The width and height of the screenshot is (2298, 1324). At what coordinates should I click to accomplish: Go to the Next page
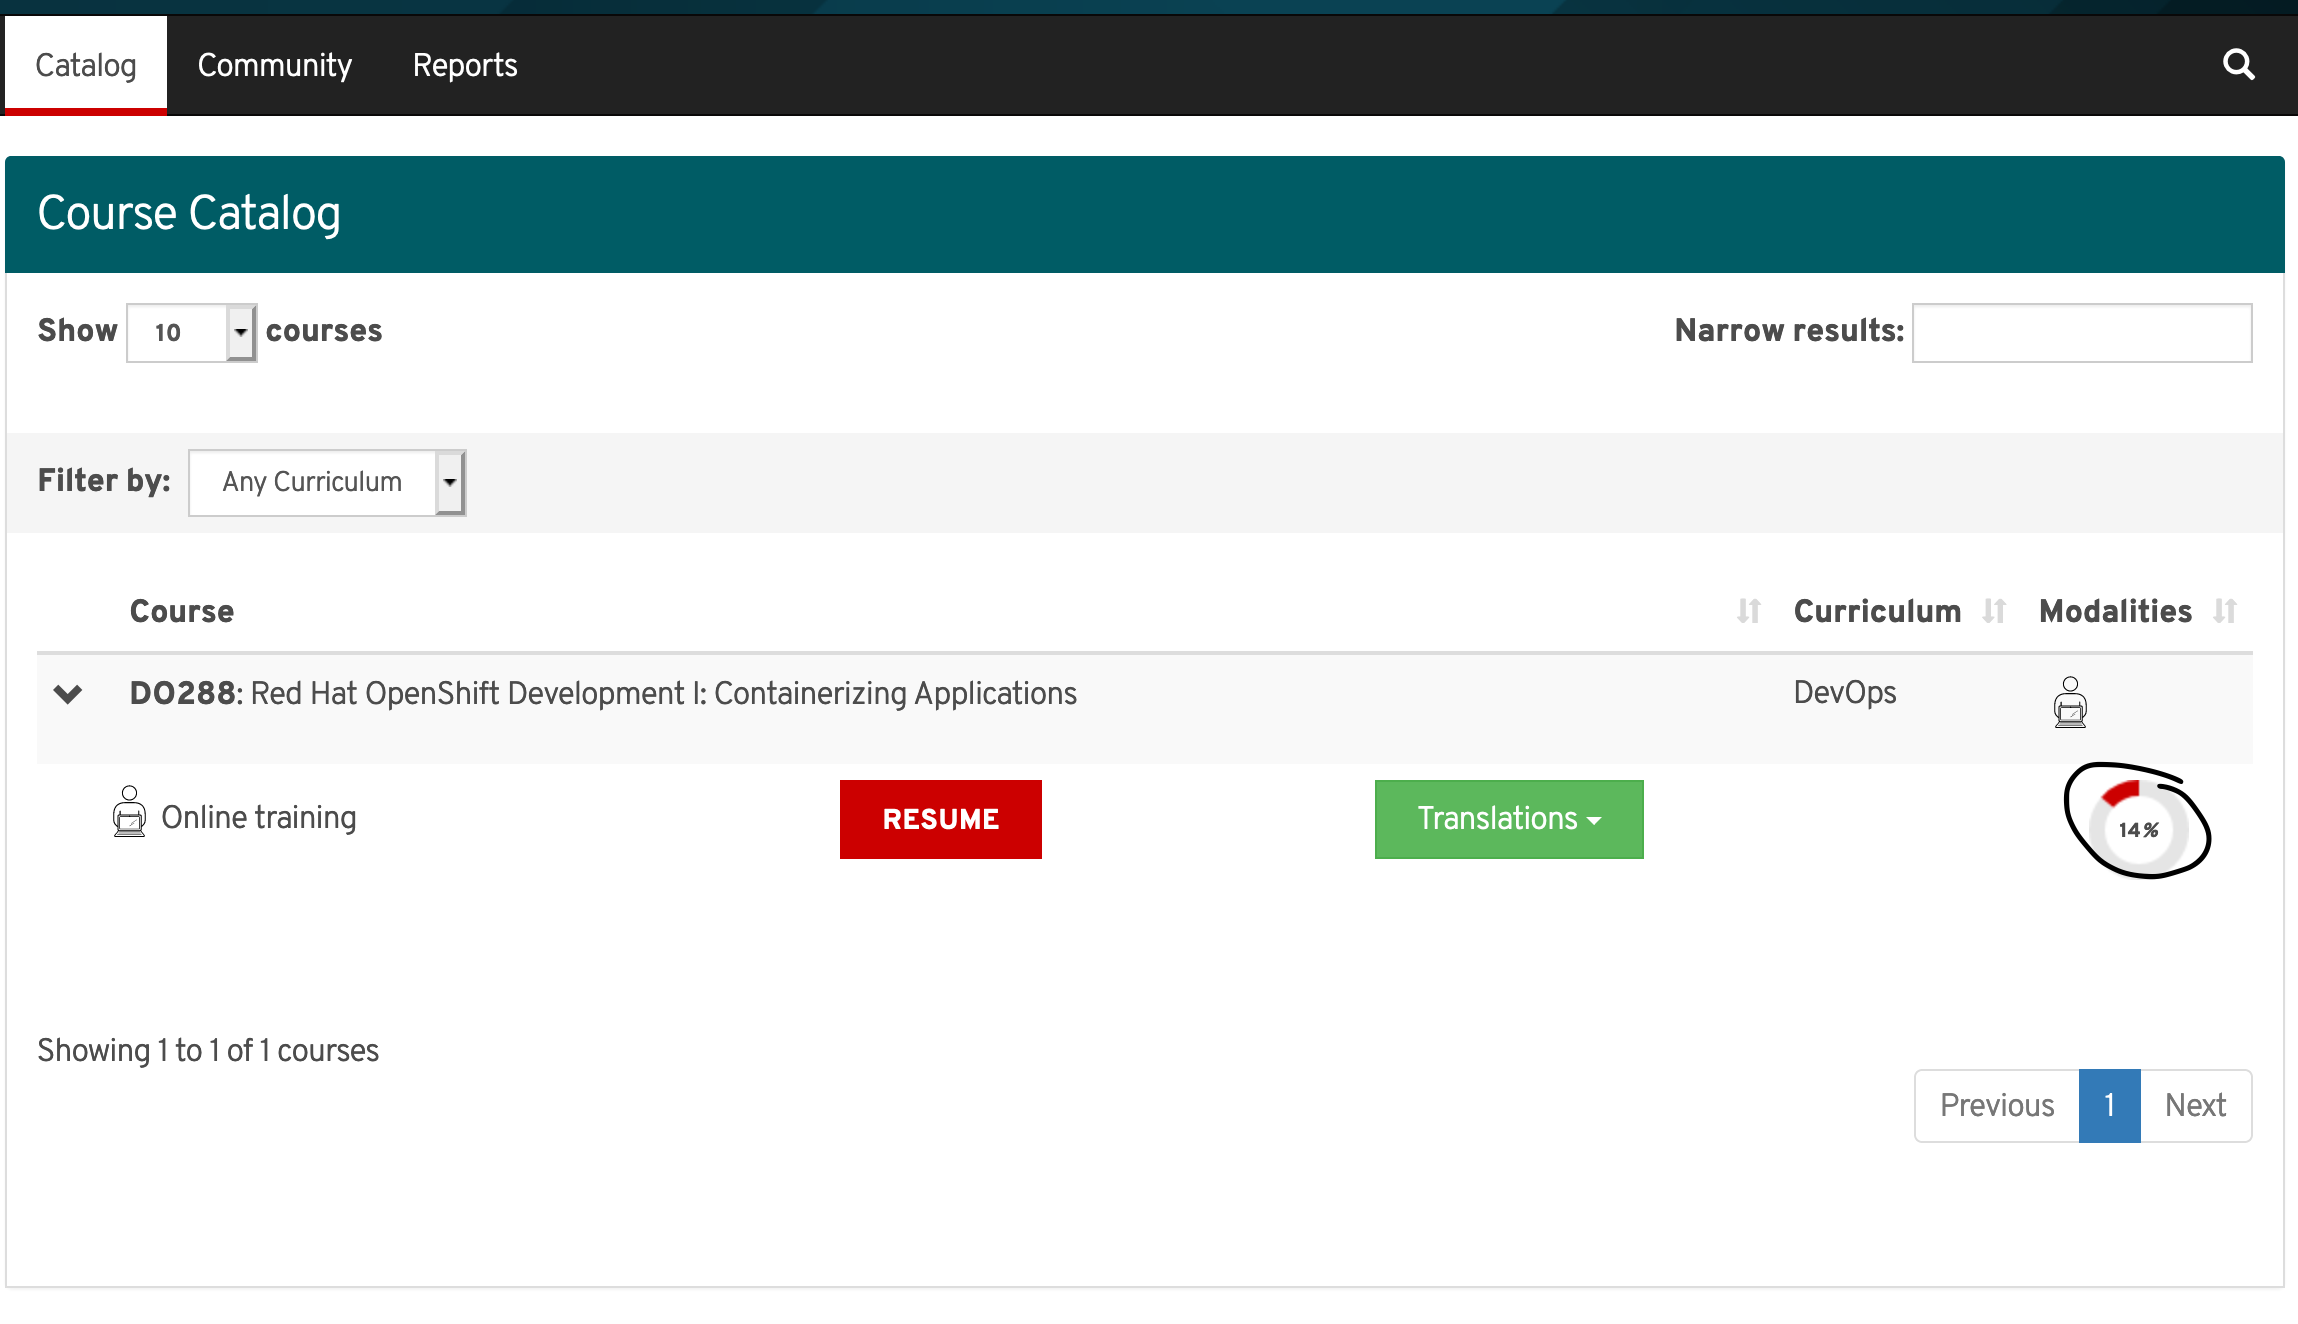pyautogui.click(x=2195, y=1106)
